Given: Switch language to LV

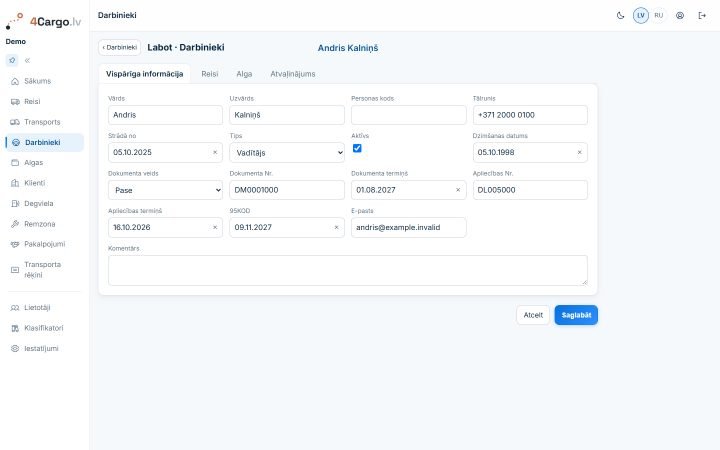Looking at the screenshot, I should pos(641,16).
